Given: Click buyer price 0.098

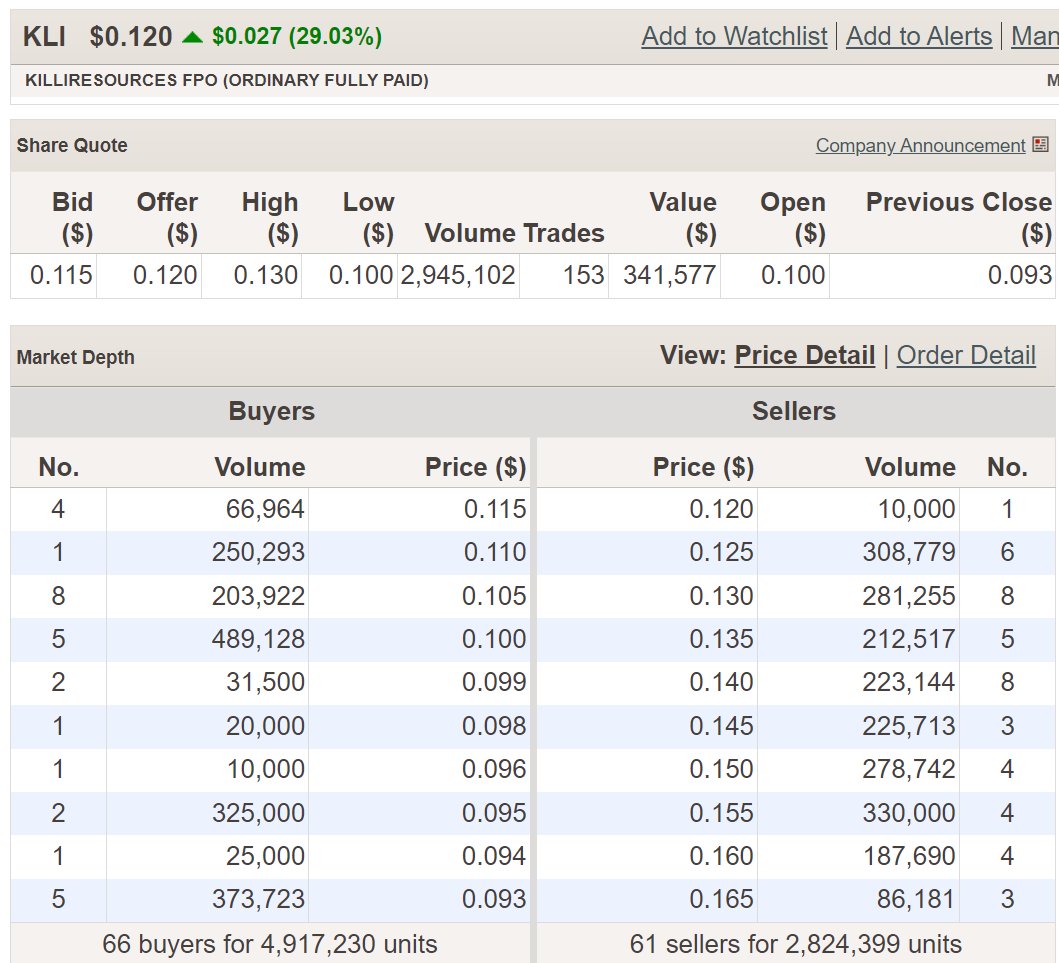Looking at the screenshot, I should coord(494,727).
